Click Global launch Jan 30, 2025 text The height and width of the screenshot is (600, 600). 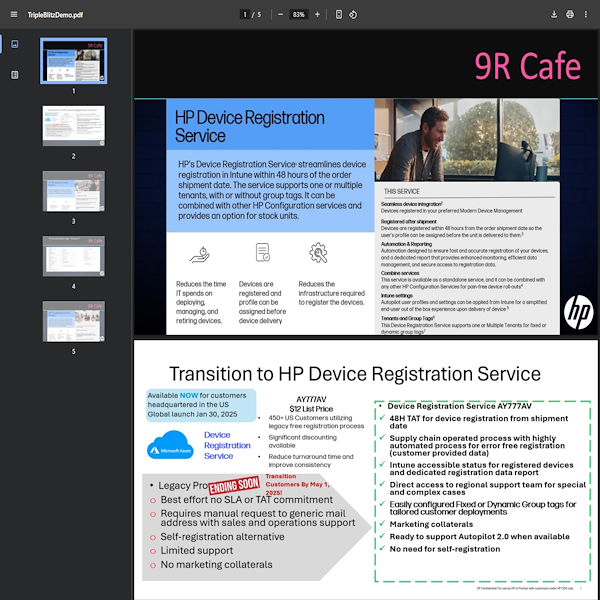point(192,414)
